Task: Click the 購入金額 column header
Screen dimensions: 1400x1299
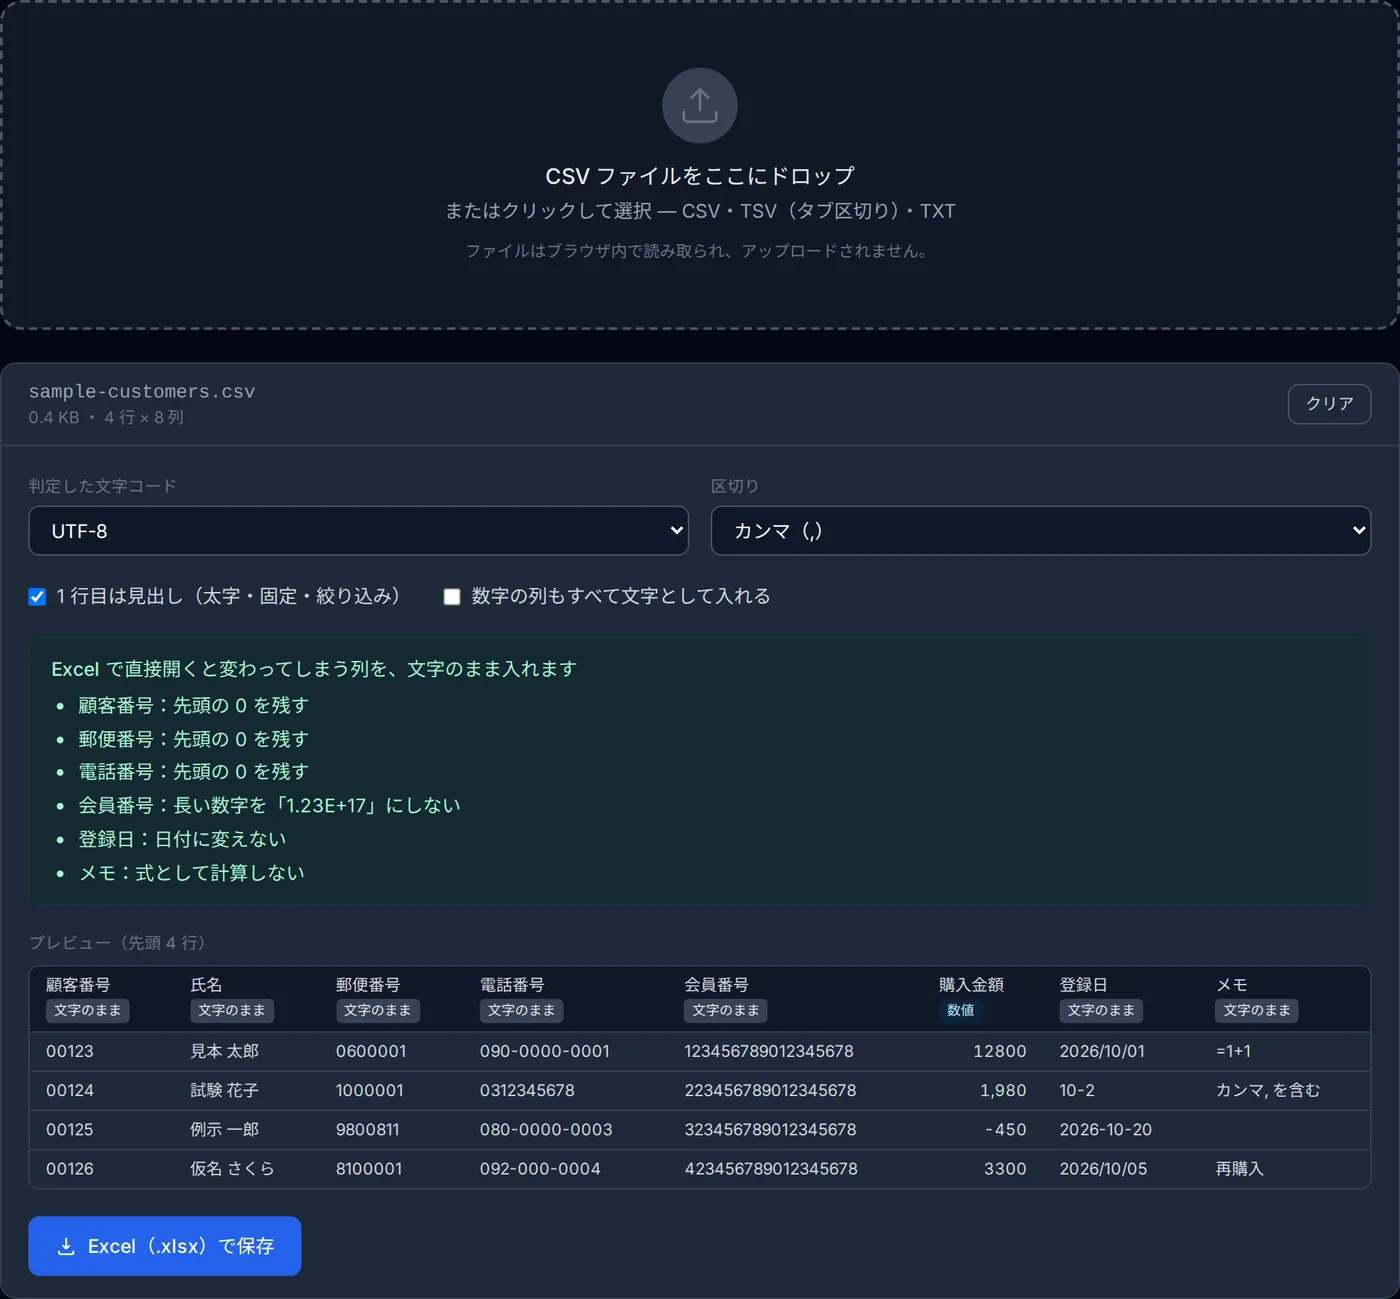Action: (x=971, y=985)
